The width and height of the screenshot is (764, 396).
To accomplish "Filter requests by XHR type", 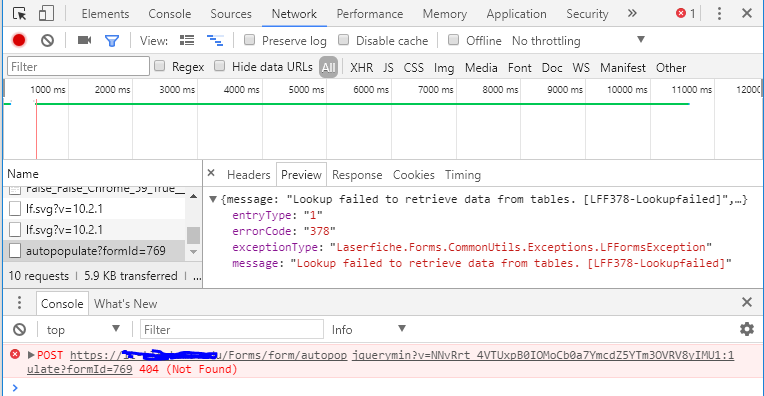I will (x=362, y=68).
